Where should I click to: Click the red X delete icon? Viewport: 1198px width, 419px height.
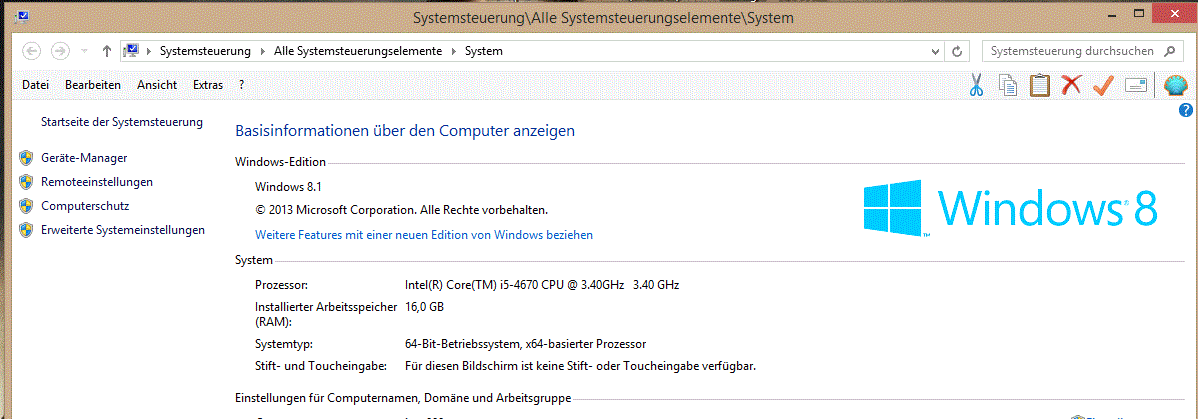tap(1071, 86)
